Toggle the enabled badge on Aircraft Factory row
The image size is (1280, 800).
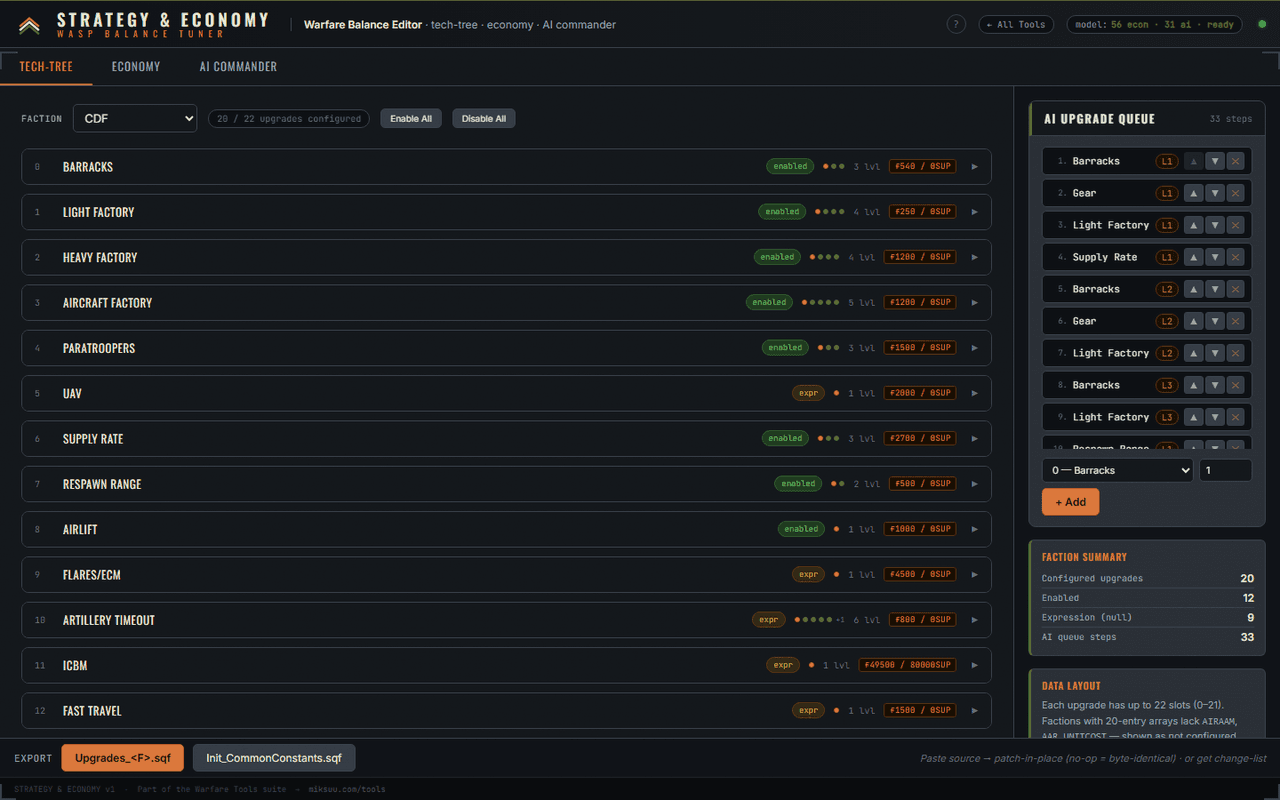(x=769, y=302)
